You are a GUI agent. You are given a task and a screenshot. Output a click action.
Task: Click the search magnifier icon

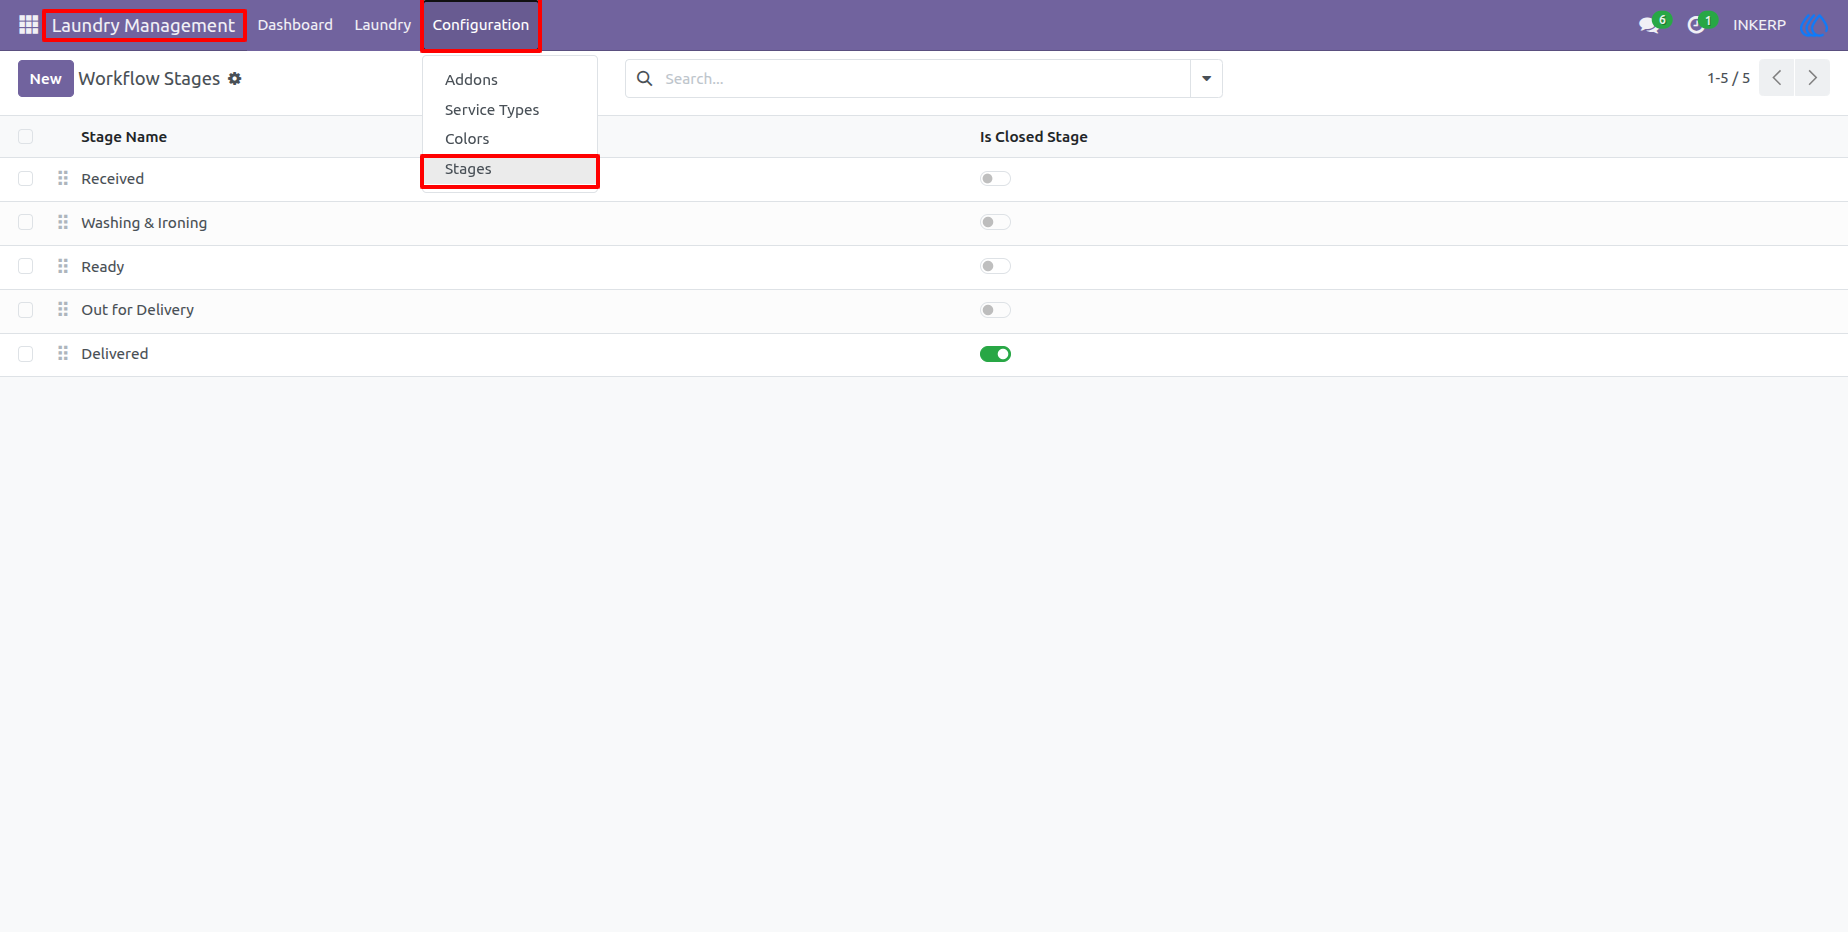(645, 78)
